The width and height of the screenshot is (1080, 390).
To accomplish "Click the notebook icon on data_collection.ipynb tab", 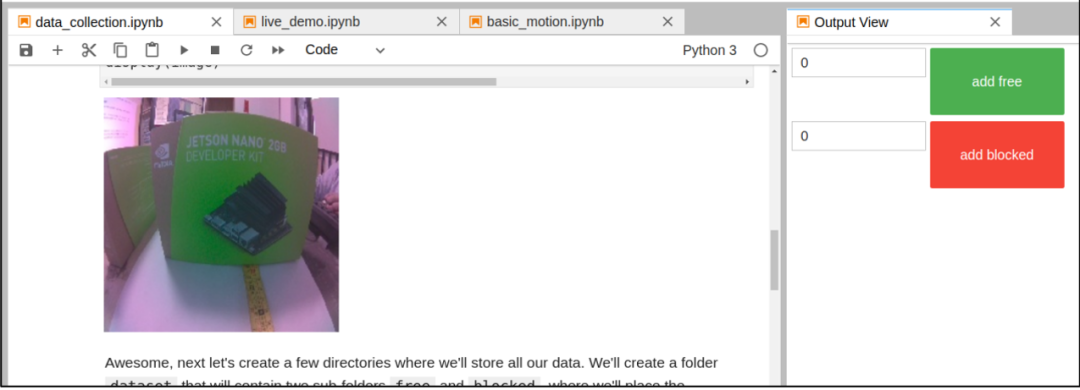I will [24, 22].
